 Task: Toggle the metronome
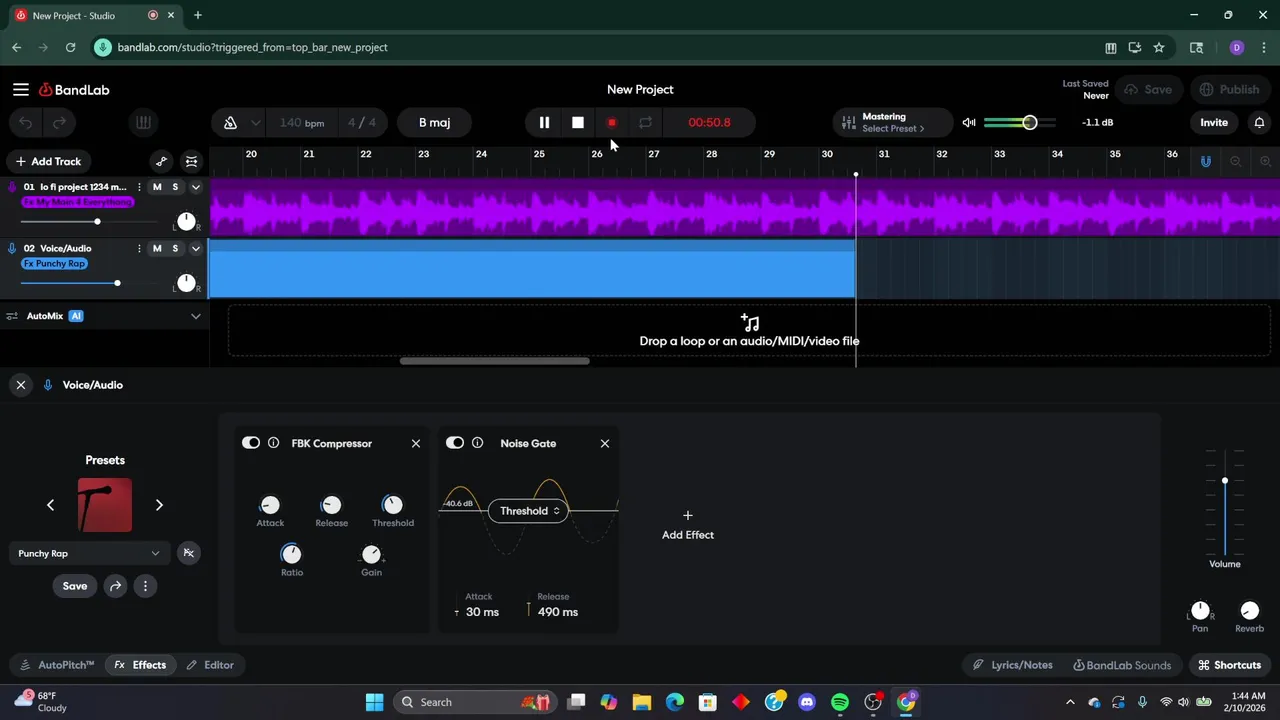230,123
